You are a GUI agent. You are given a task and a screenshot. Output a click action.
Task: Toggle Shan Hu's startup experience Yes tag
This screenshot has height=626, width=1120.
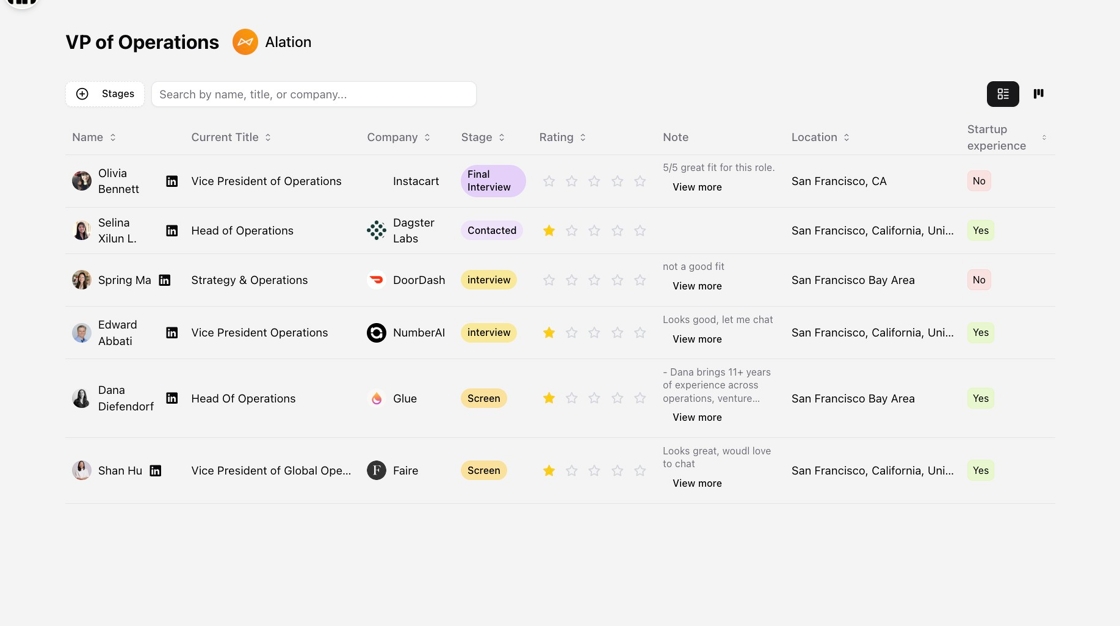981,470
